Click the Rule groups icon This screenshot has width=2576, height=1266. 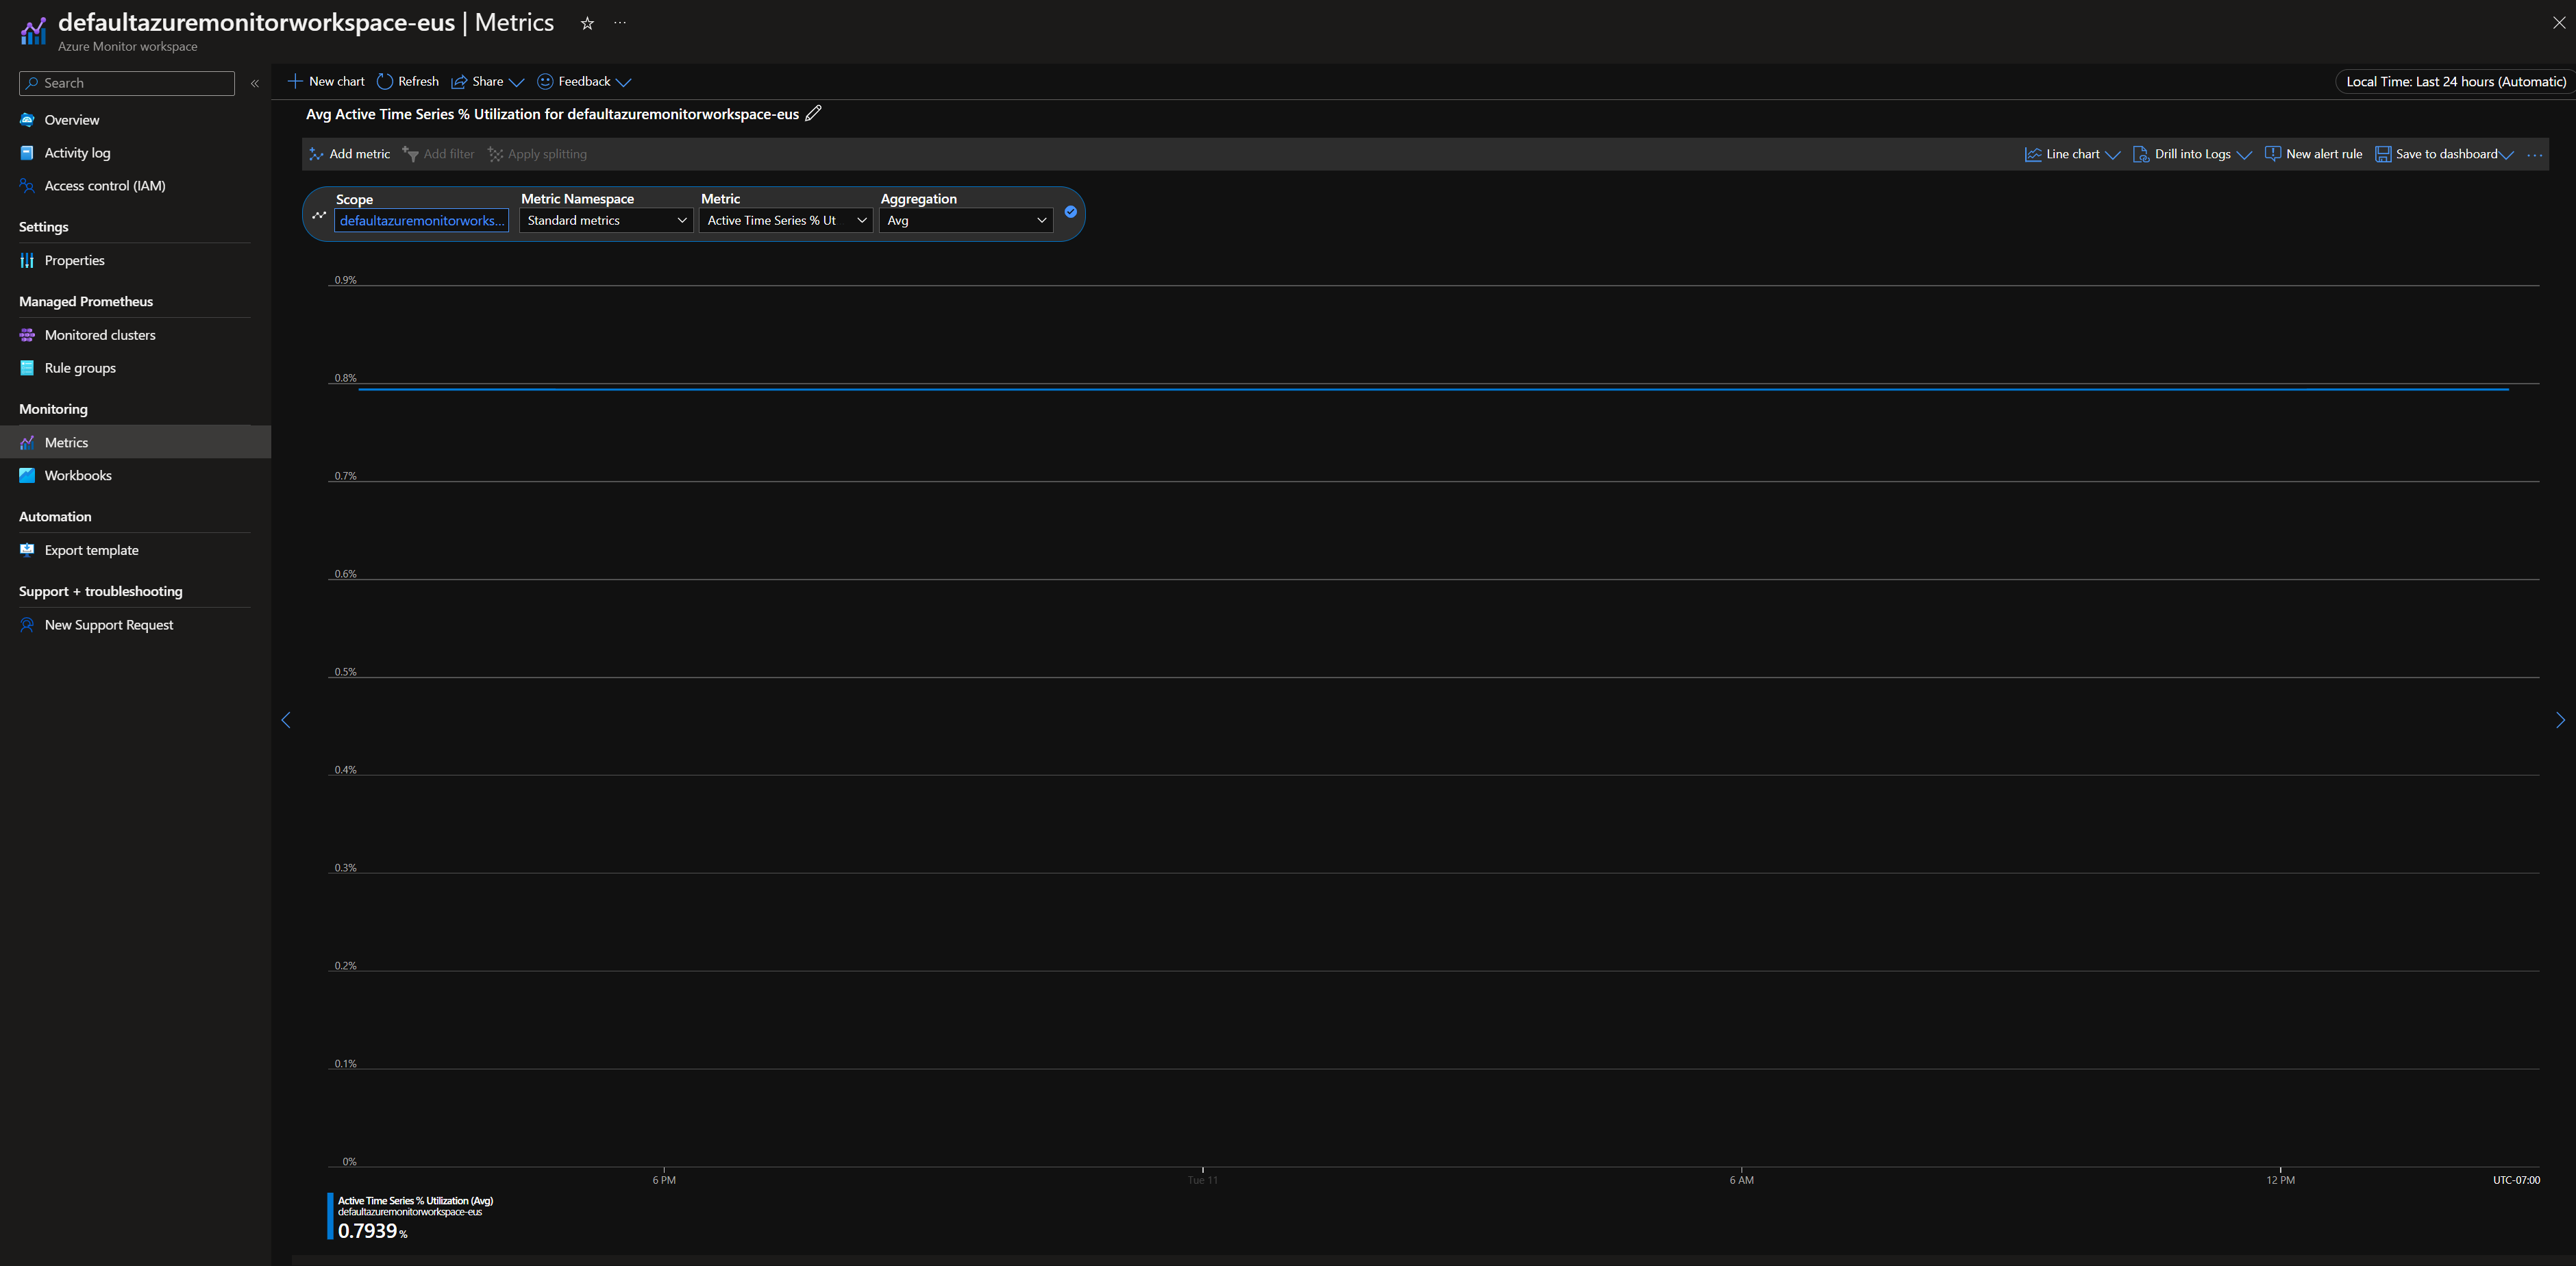click(x=27, y=368)
